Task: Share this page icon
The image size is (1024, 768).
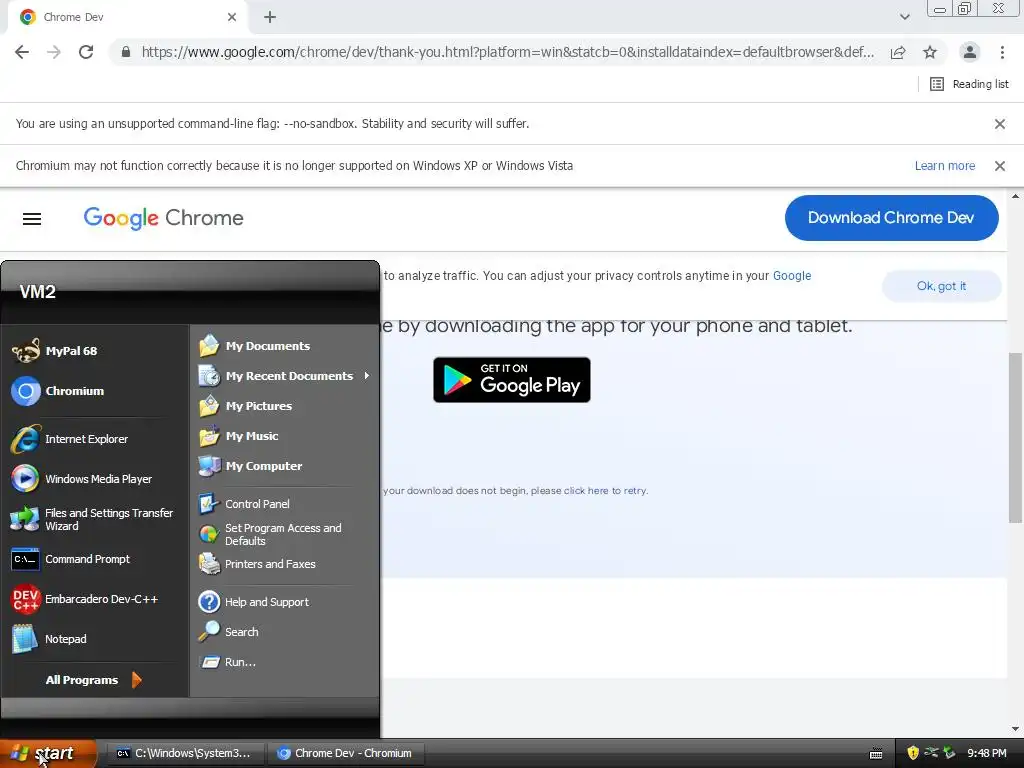Action: click(x=898, y=52)
